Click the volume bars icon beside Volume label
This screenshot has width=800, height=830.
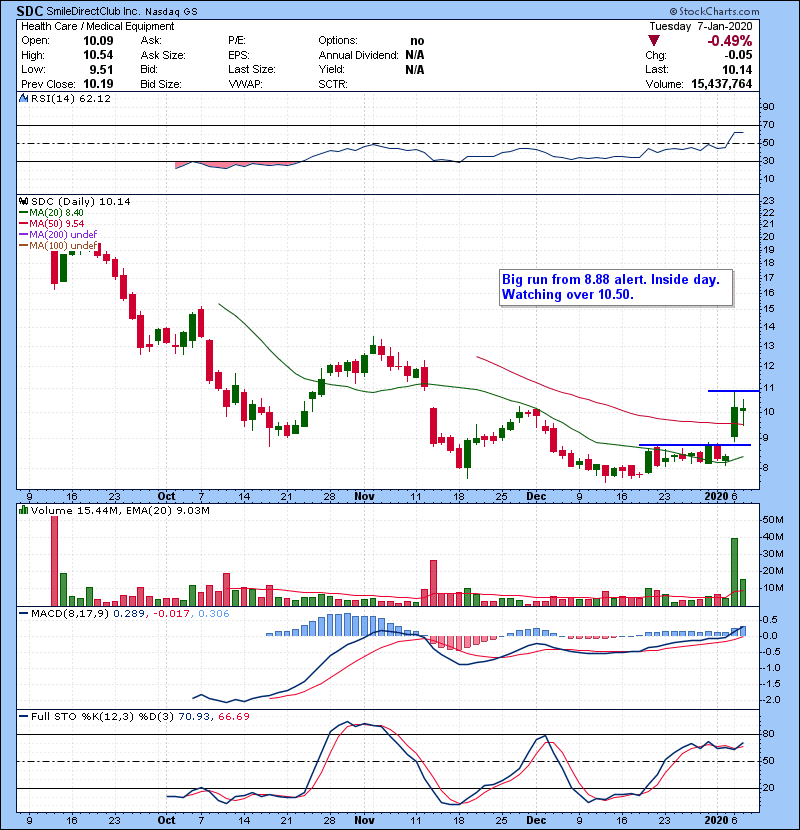pos(23,510)
